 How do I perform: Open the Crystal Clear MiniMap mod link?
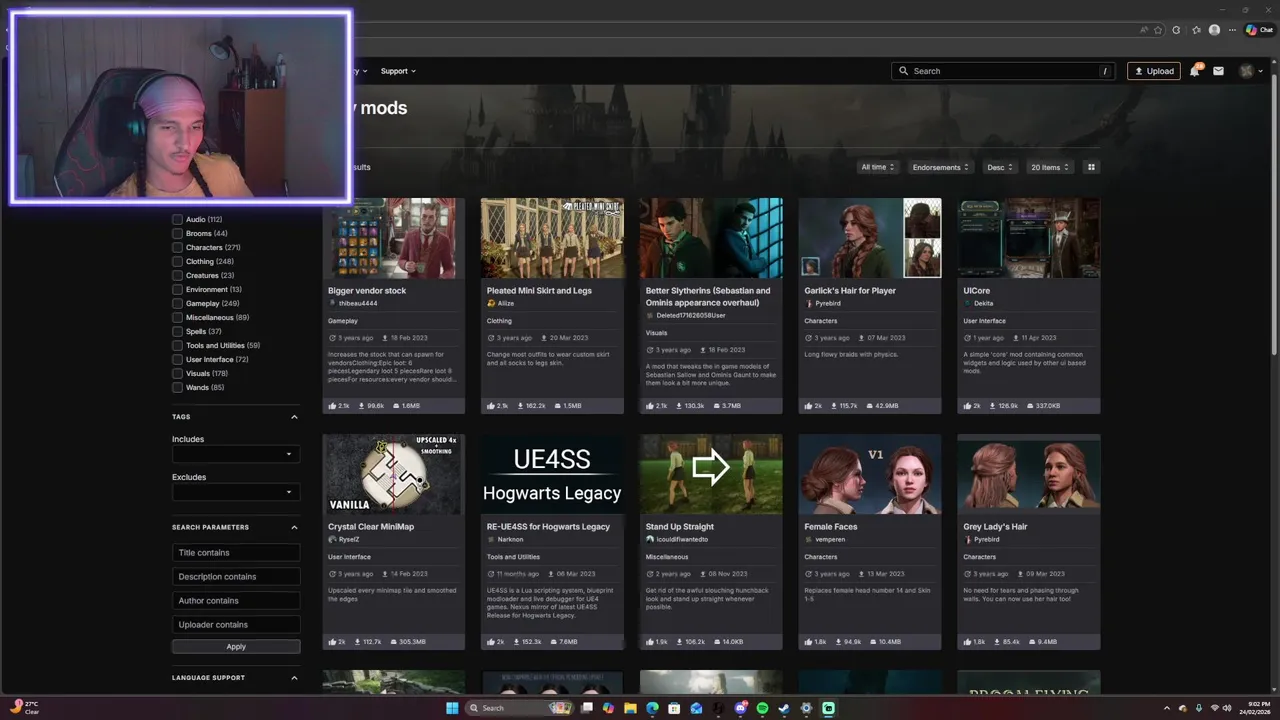[x=371, y=526]
